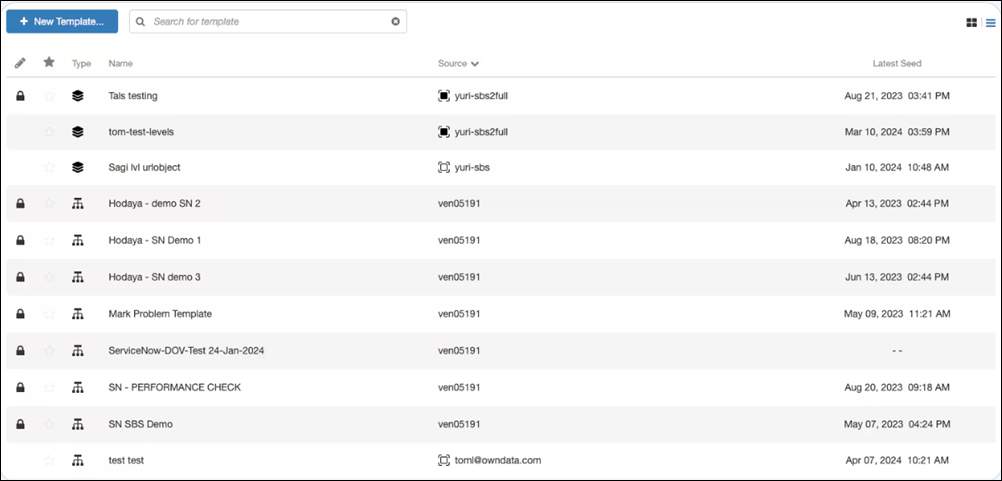Click the toml@owndata.com source text
Viewport: 1002px width, 481px height.
pos(498,460)
